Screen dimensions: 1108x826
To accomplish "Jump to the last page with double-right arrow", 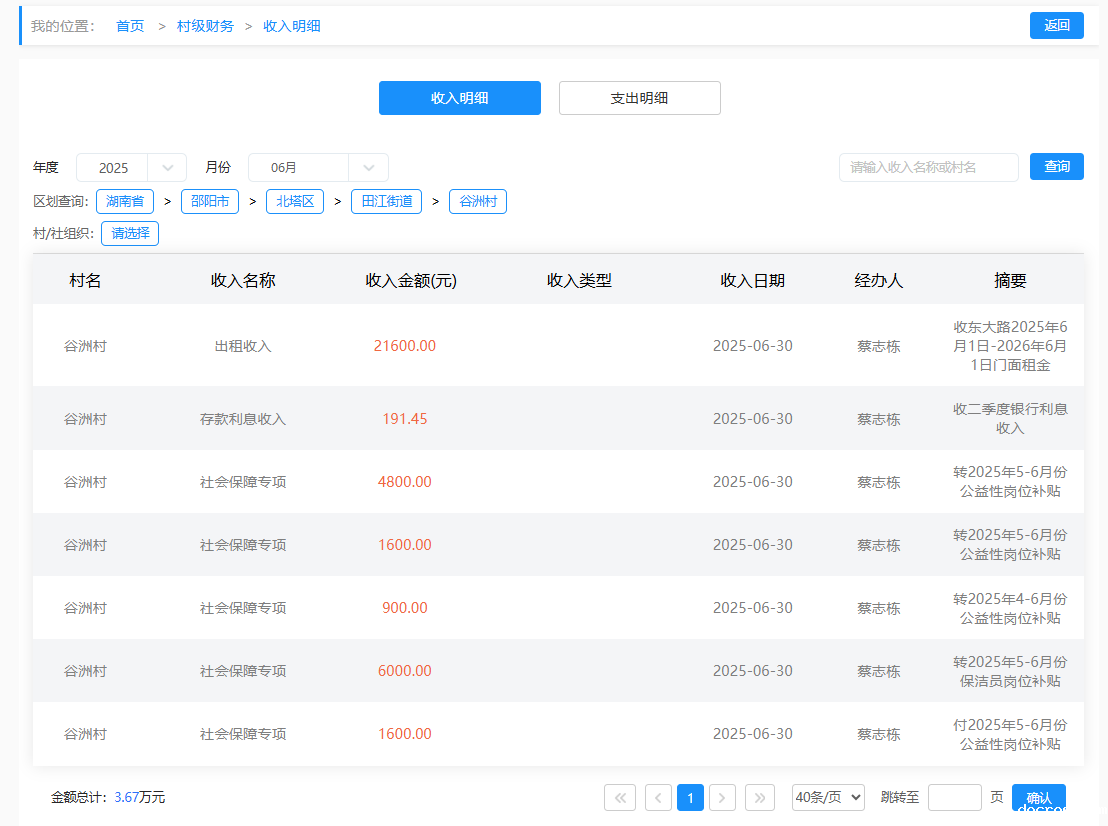I will pyautogui.click(x=760, y=797).
